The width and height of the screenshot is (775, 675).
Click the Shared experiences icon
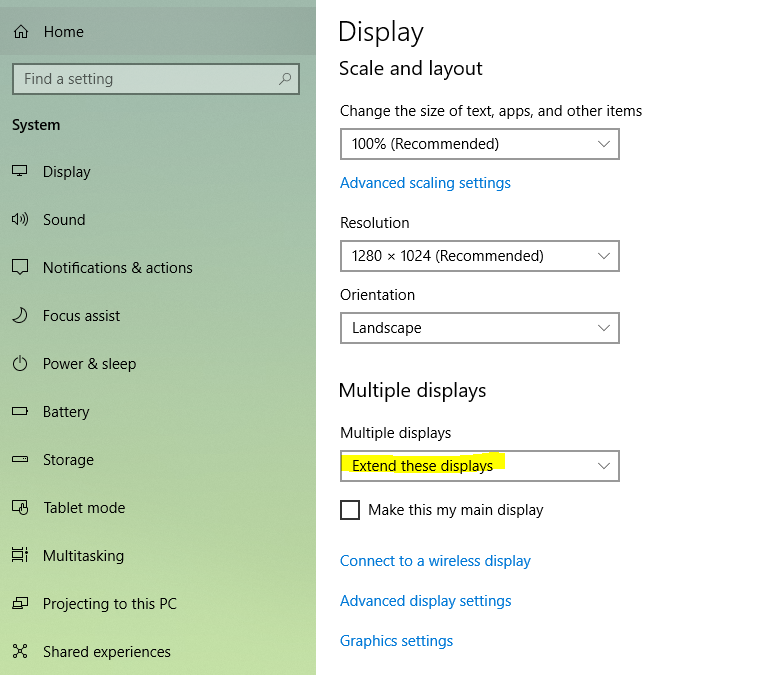point(20,652)
